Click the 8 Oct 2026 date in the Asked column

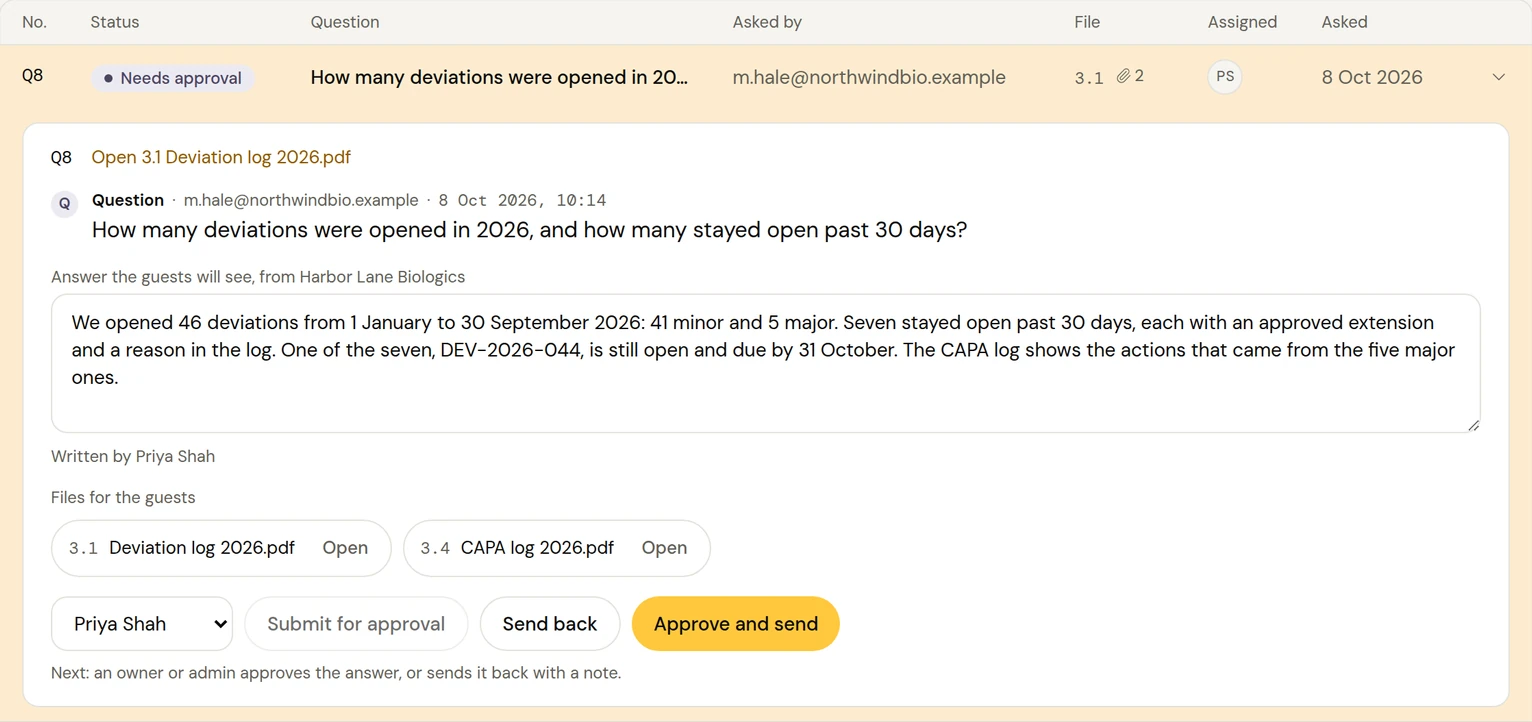(1372, 77)
